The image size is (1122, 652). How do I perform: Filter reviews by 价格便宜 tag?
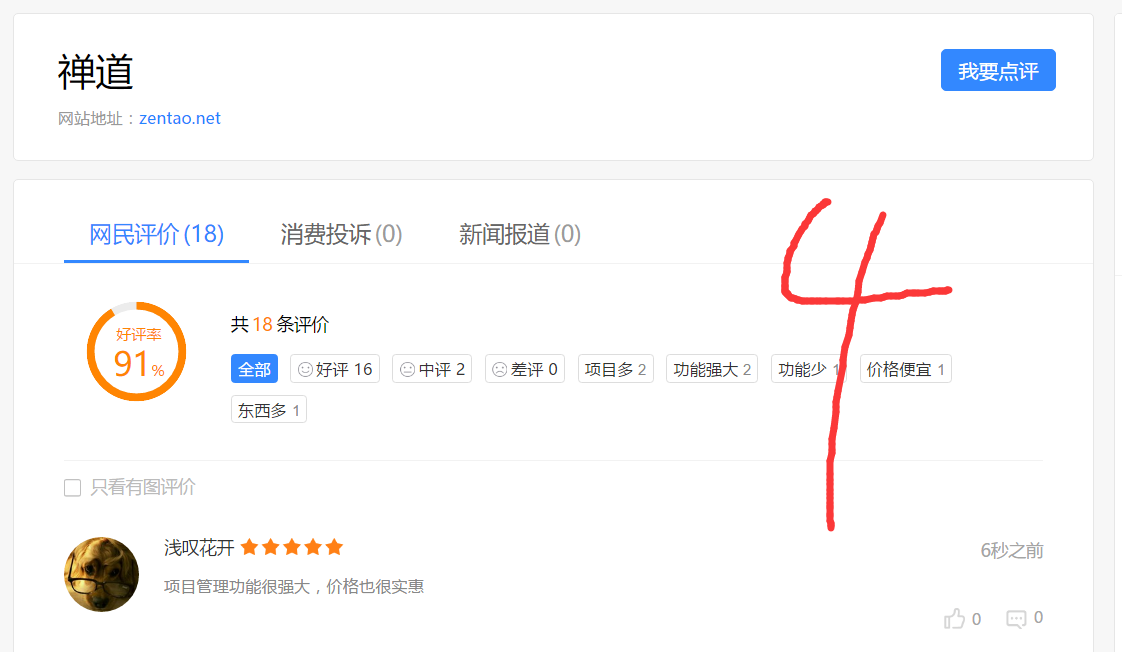pos(905,369)
